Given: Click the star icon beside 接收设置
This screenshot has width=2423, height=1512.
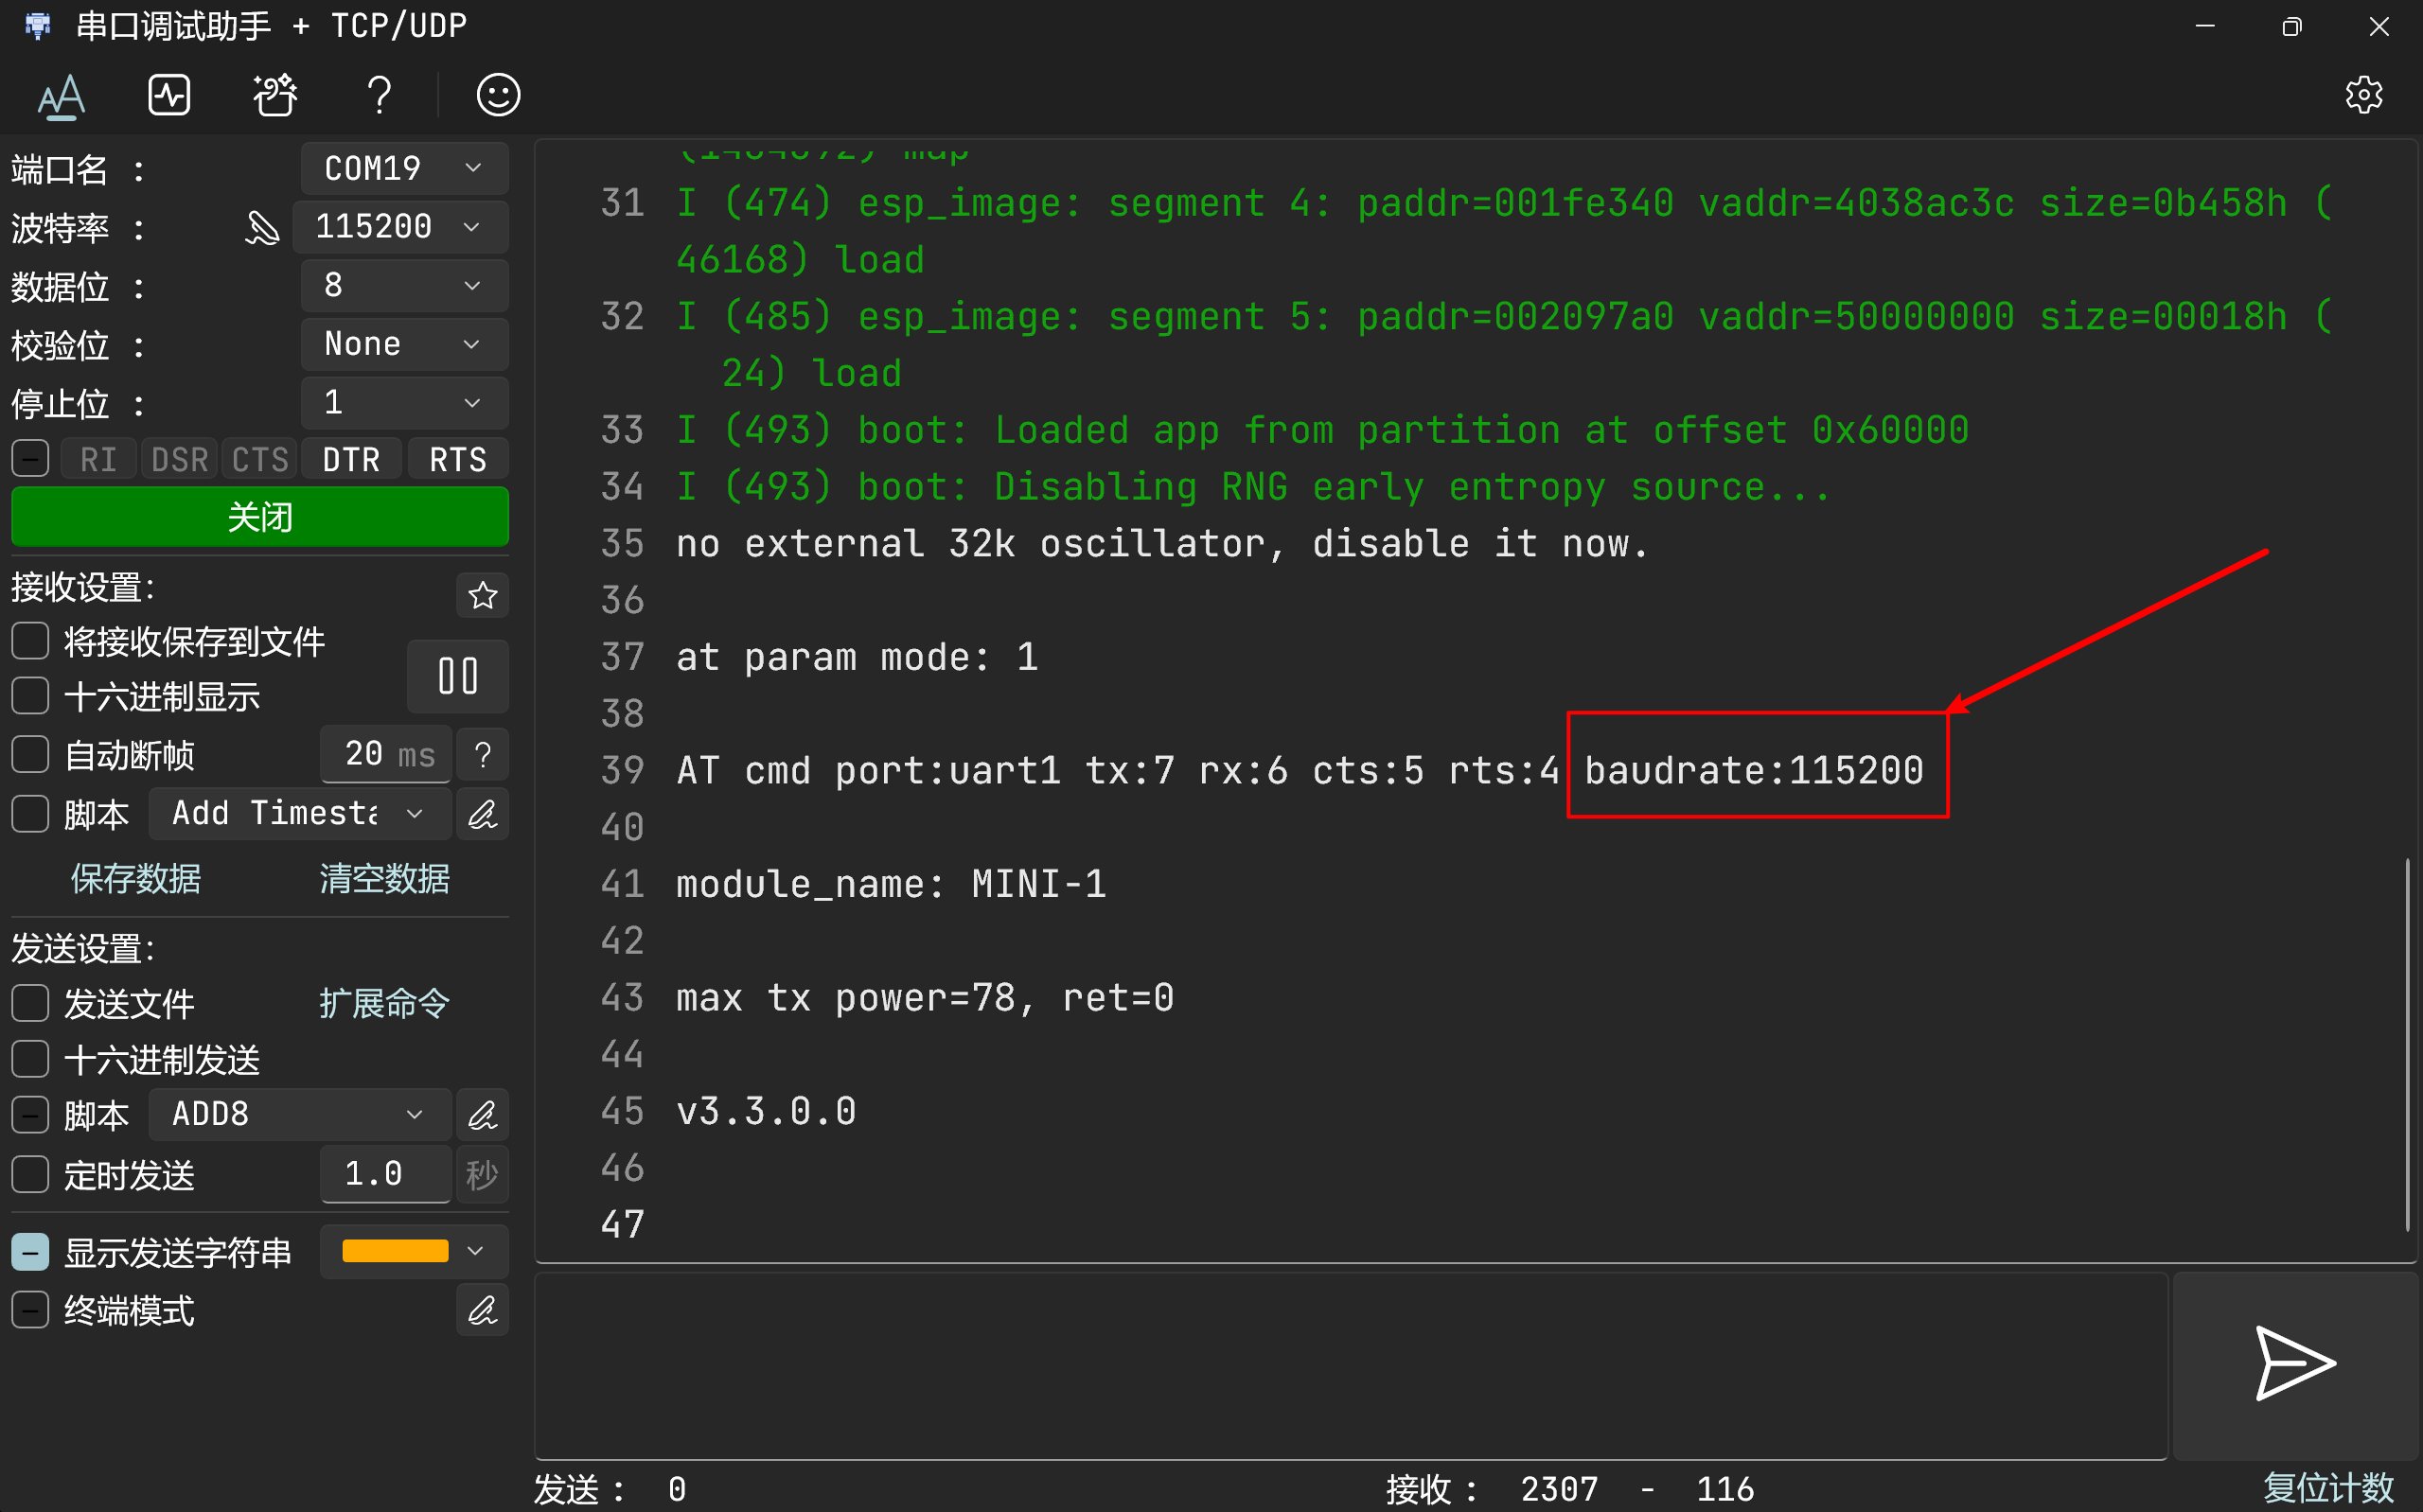Looking at the screenshot, I should (483, 595).
